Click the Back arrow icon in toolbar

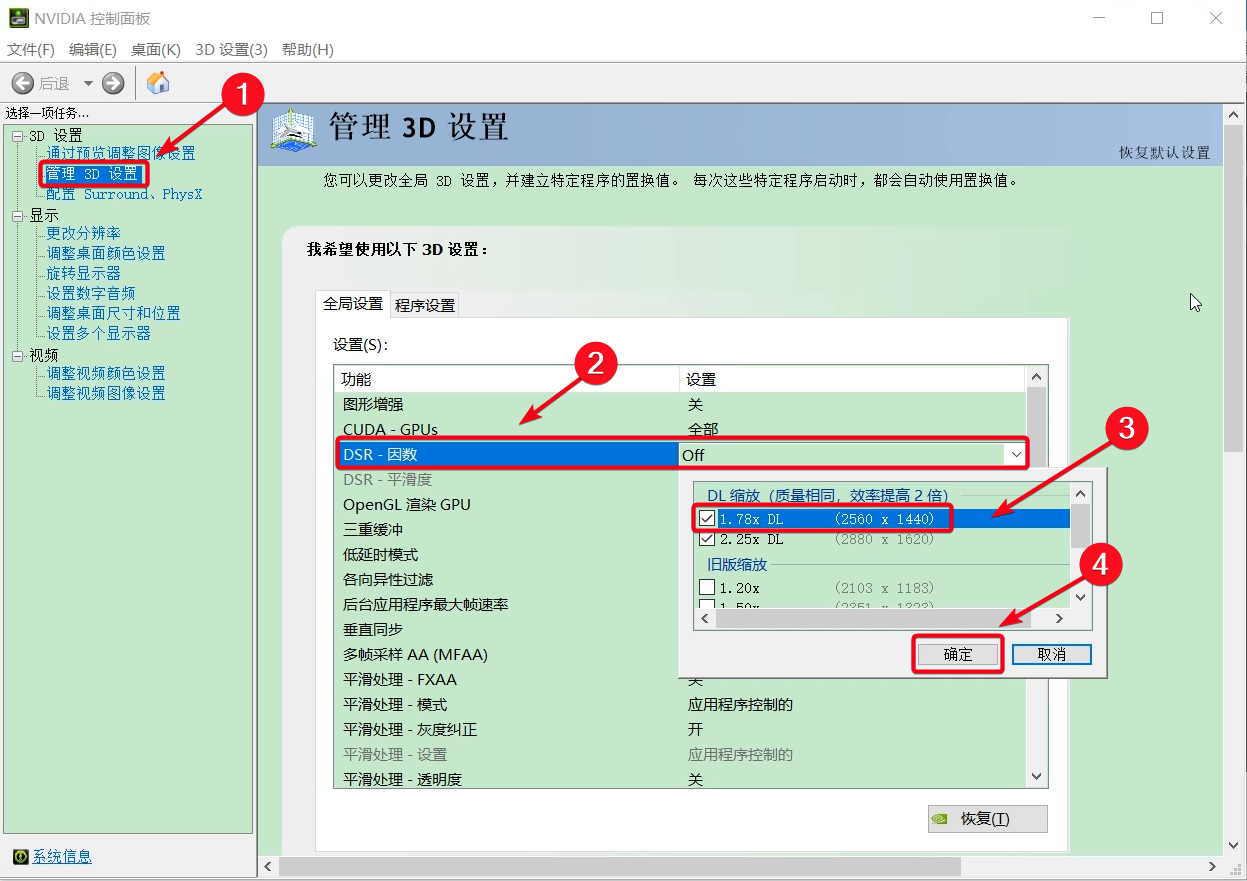[x=23, y=83]
